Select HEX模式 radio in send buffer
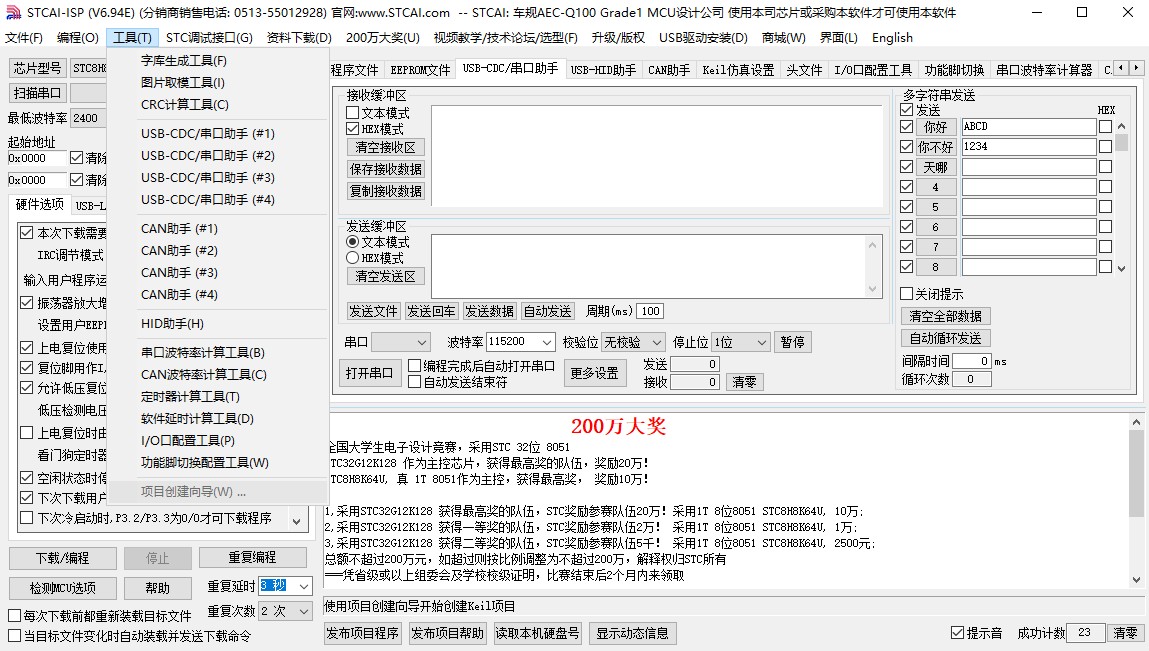 tap(352, 257)
